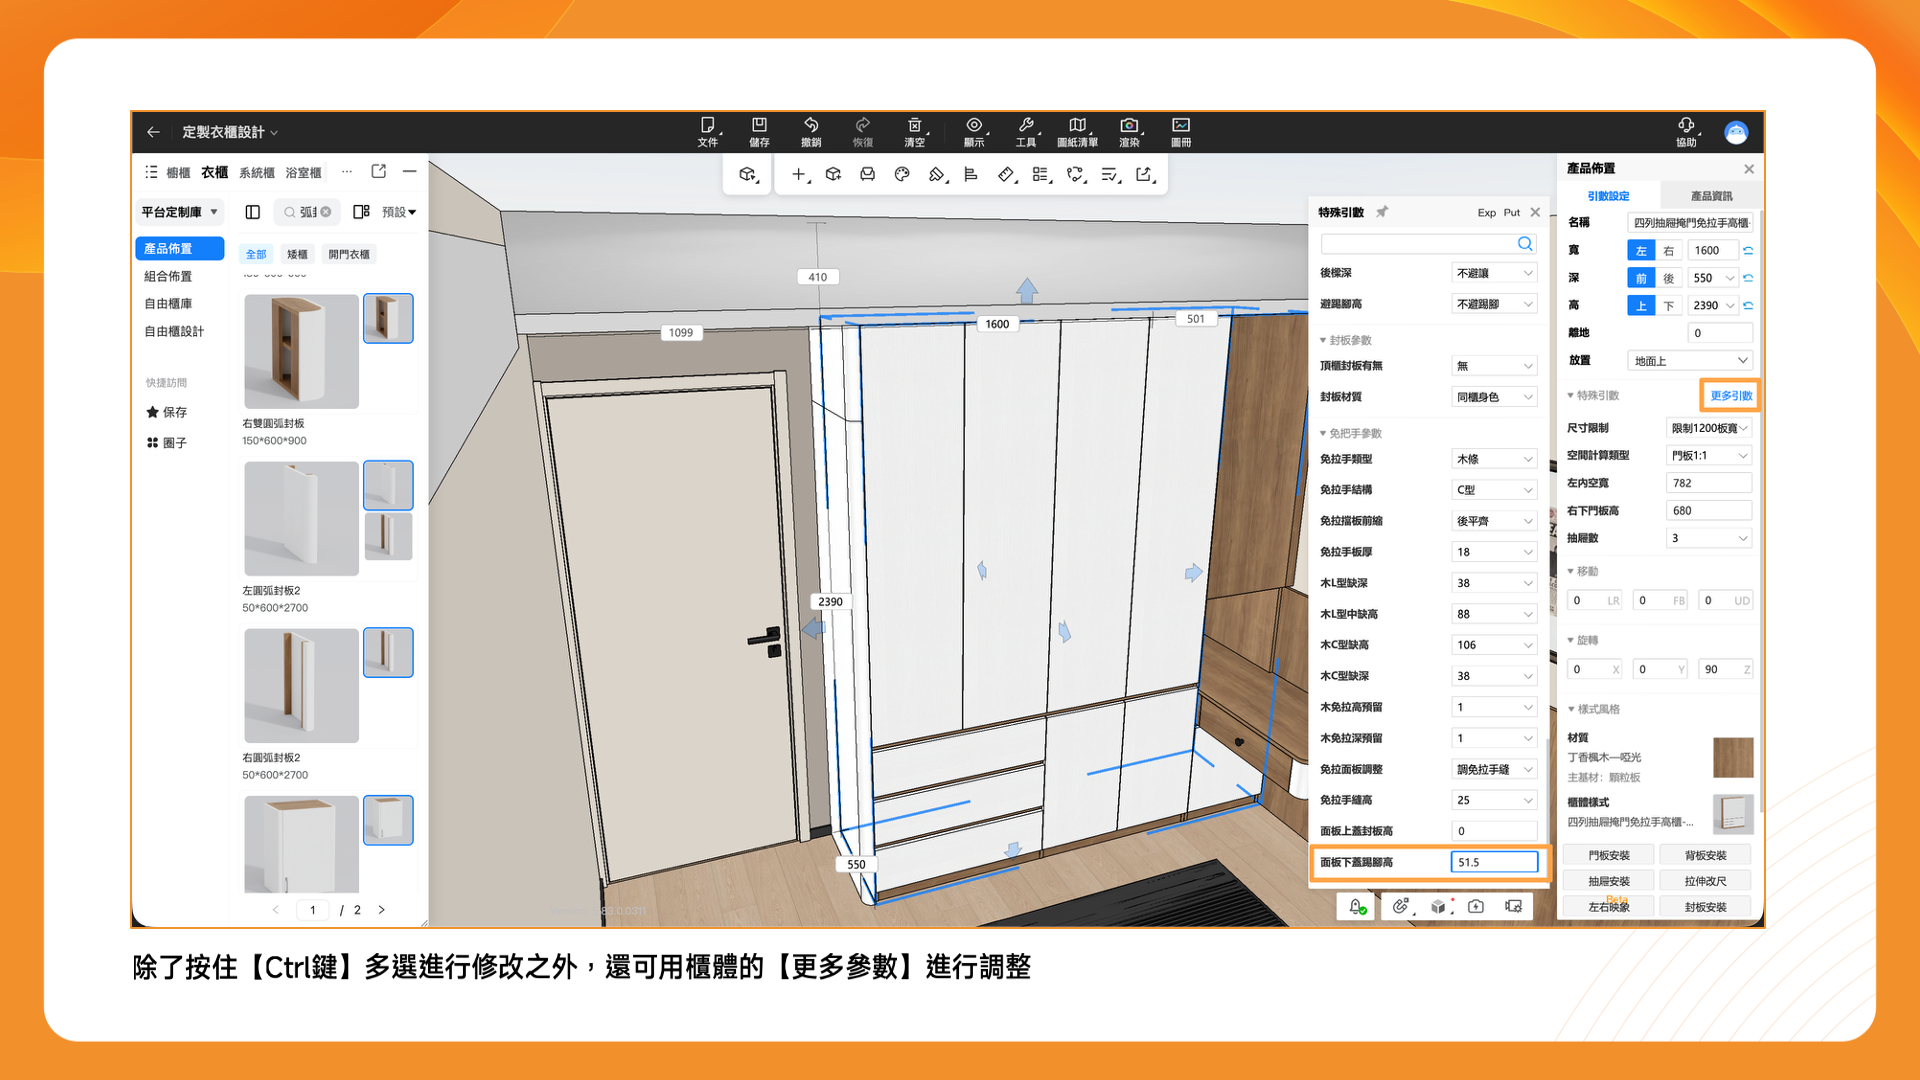
Task: Click the palette color icon in floating toolbar
Action: point(902,174)
